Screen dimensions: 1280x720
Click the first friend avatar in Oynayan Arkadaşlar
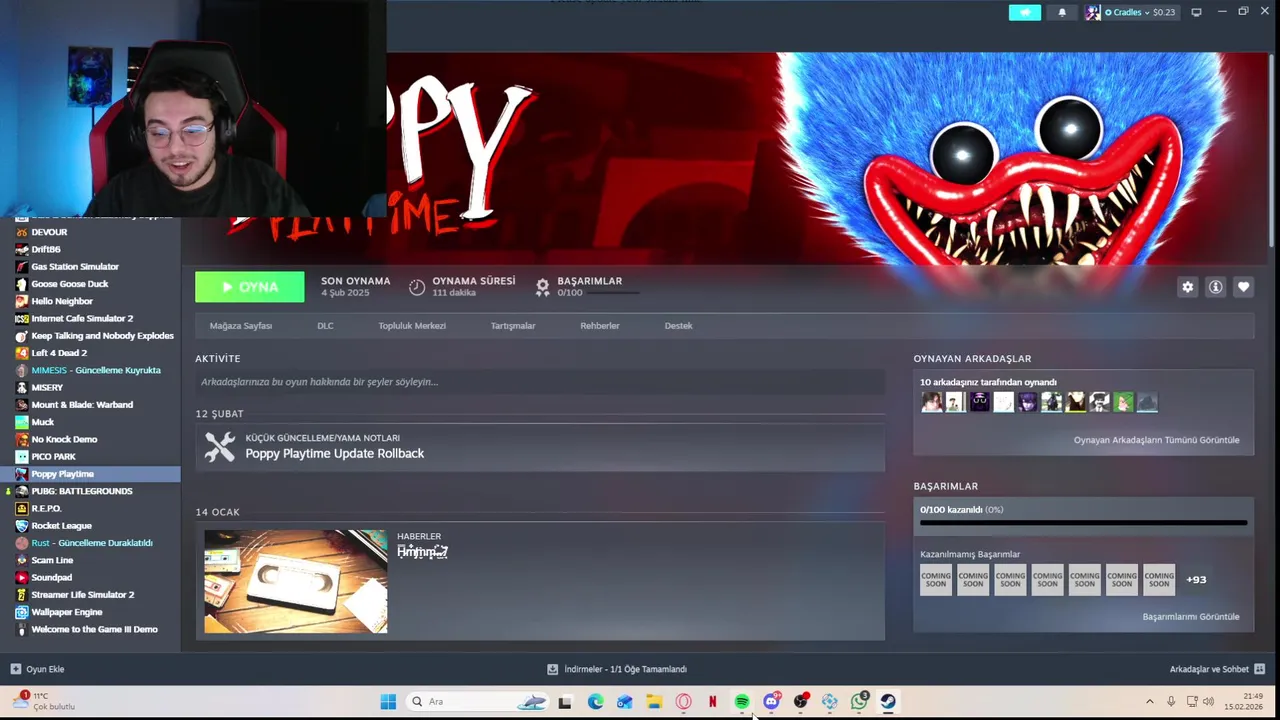point(931,402)
